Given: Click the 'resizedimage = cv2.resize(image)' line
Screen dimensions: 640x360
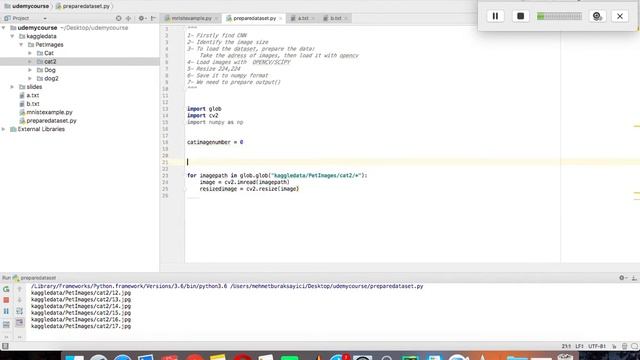Looking at the screenshot, I should click(x=249, y=189).
